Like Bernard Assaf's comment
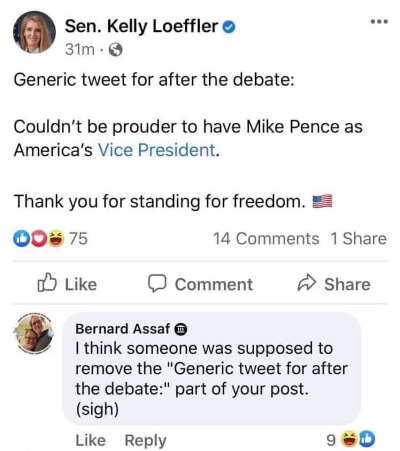This screenshot has height=451, width=400. coord(91,440)
